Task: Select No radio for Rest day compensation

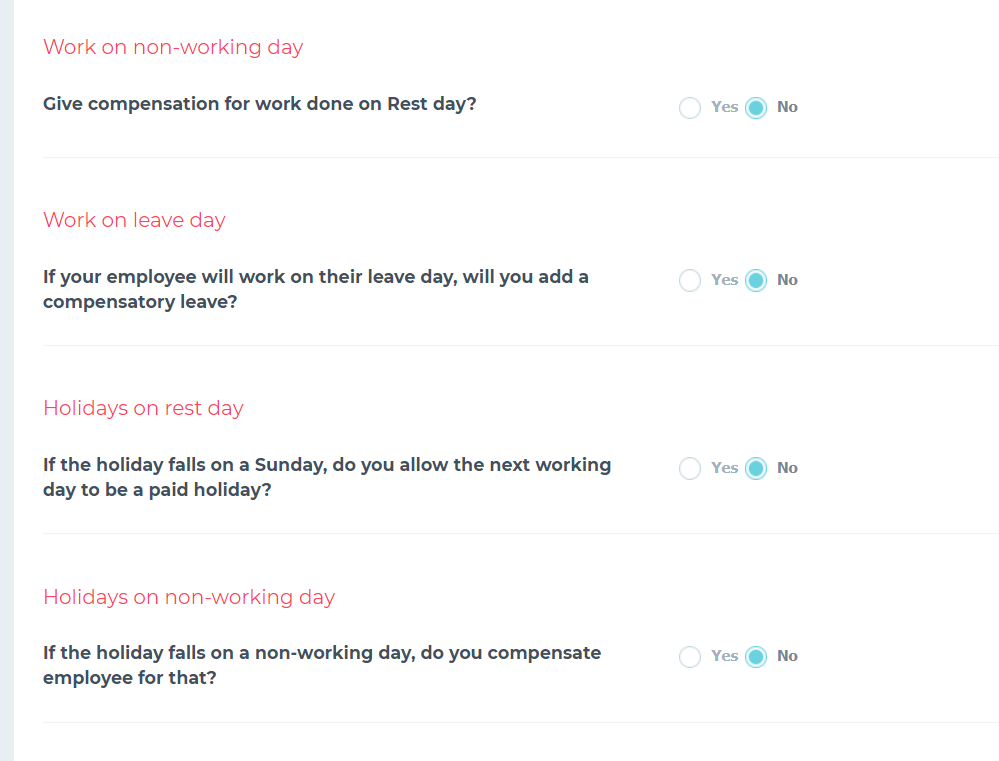Action: 756,108
